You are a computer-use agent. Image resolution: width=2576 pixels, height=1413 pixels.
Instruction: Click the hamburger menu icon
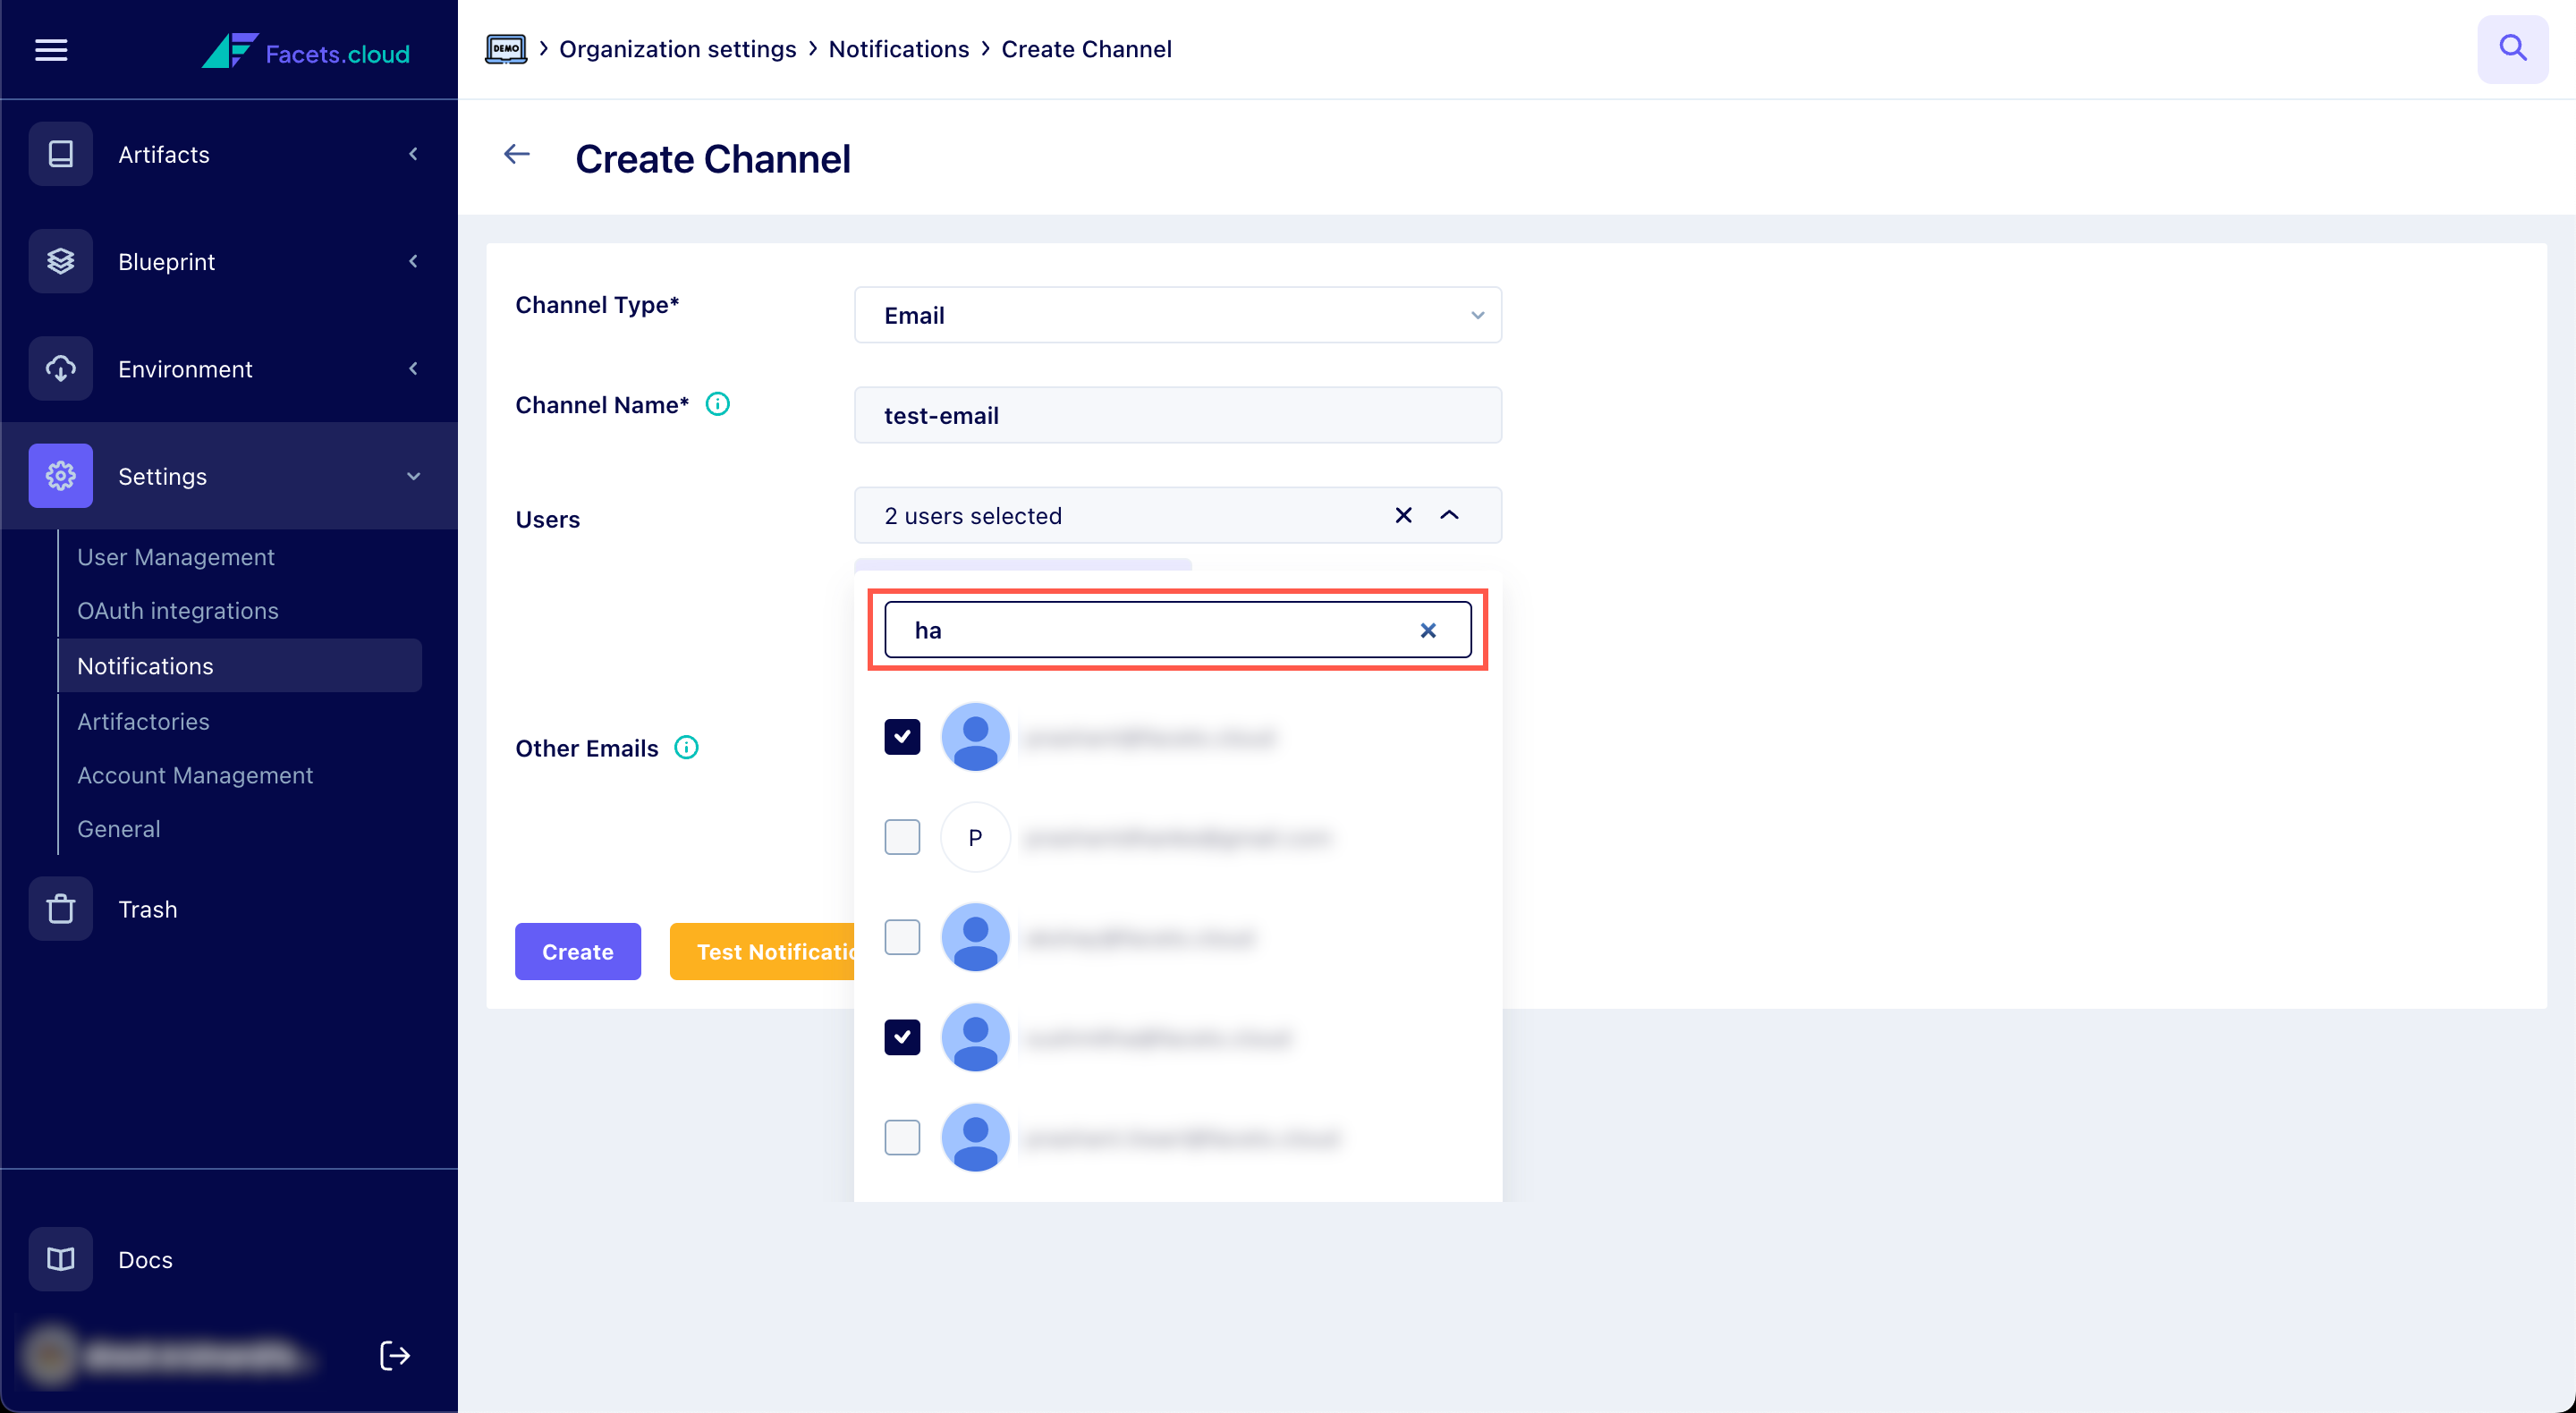tap(51, 50)
